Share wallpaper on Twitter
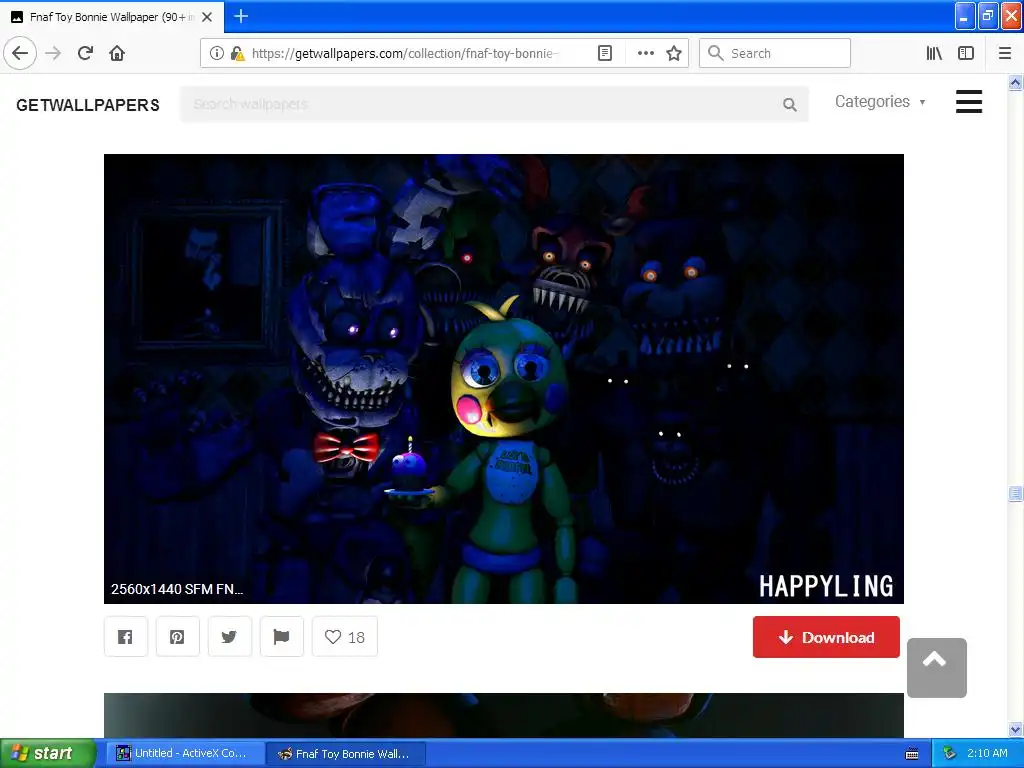Image resolution: width=1024 pixels, height=768 pixels. point(229,637)
